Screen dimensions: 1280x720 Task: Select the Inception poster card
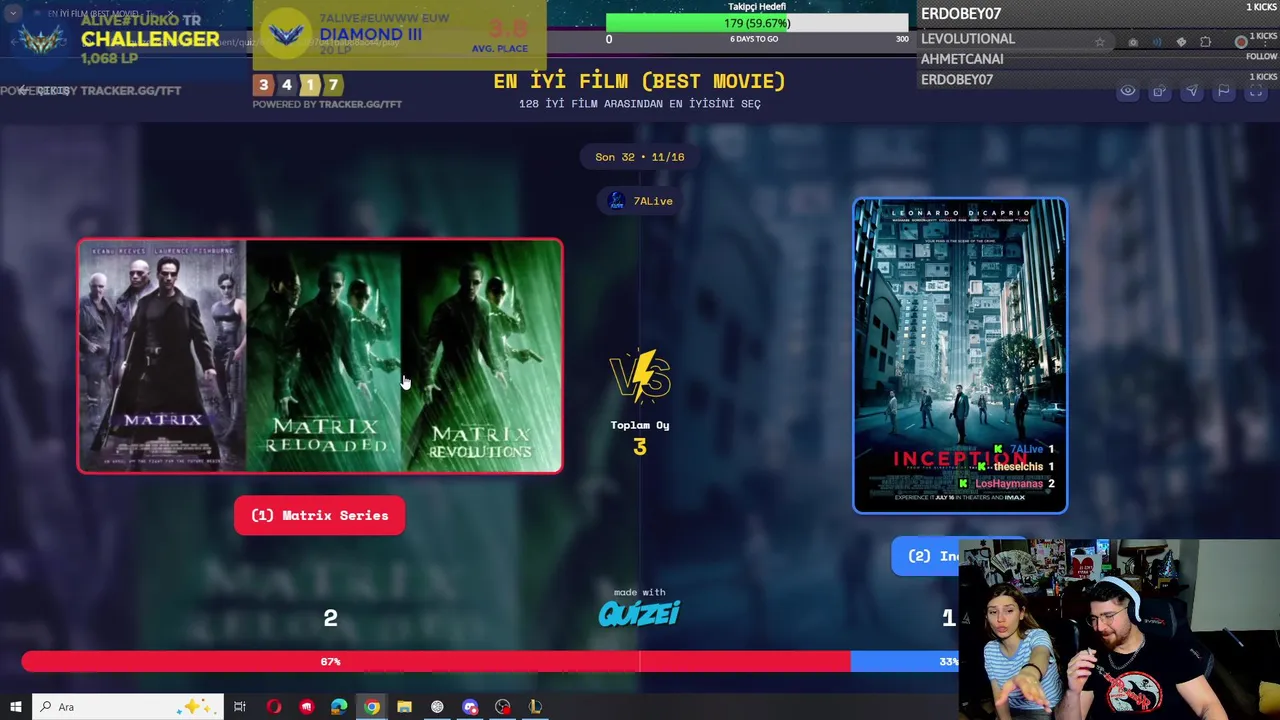pos(960,355)
